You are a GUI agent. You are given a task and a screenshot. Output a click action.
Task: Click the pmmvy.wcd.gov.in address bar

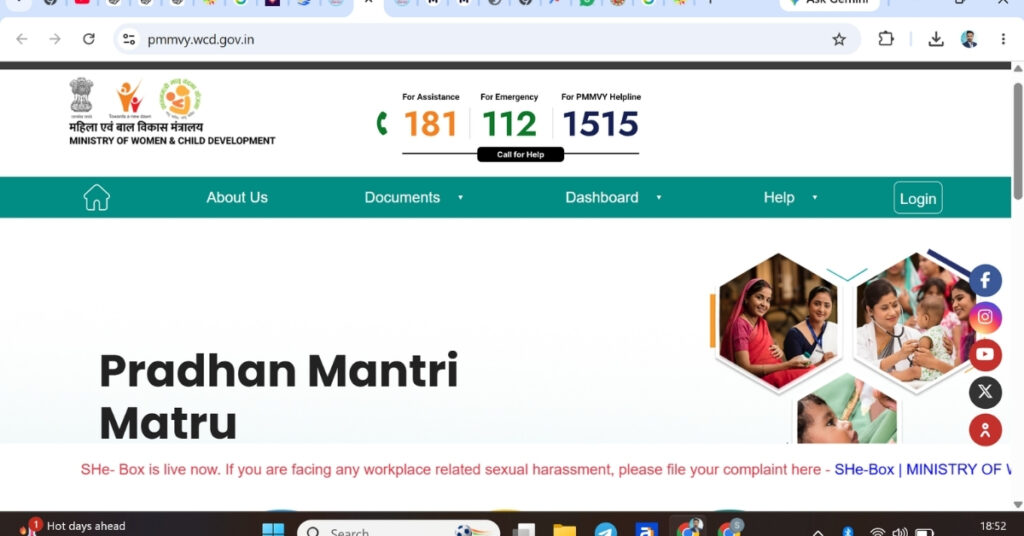487,39
